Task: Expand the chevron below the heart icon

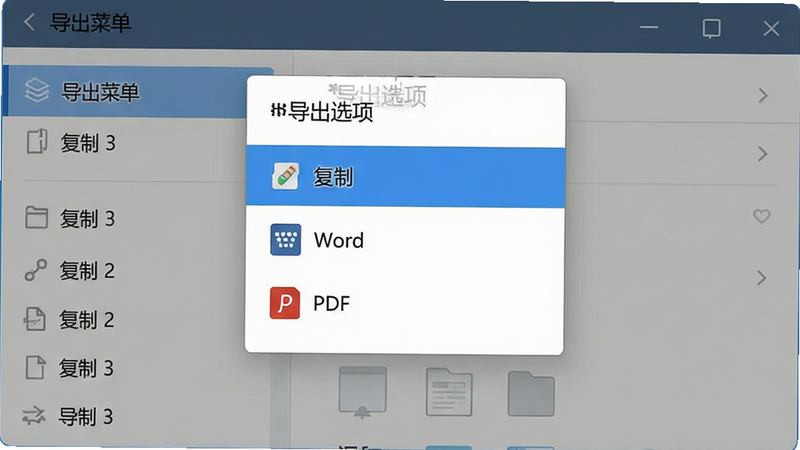Action: (x=762, y=278)
